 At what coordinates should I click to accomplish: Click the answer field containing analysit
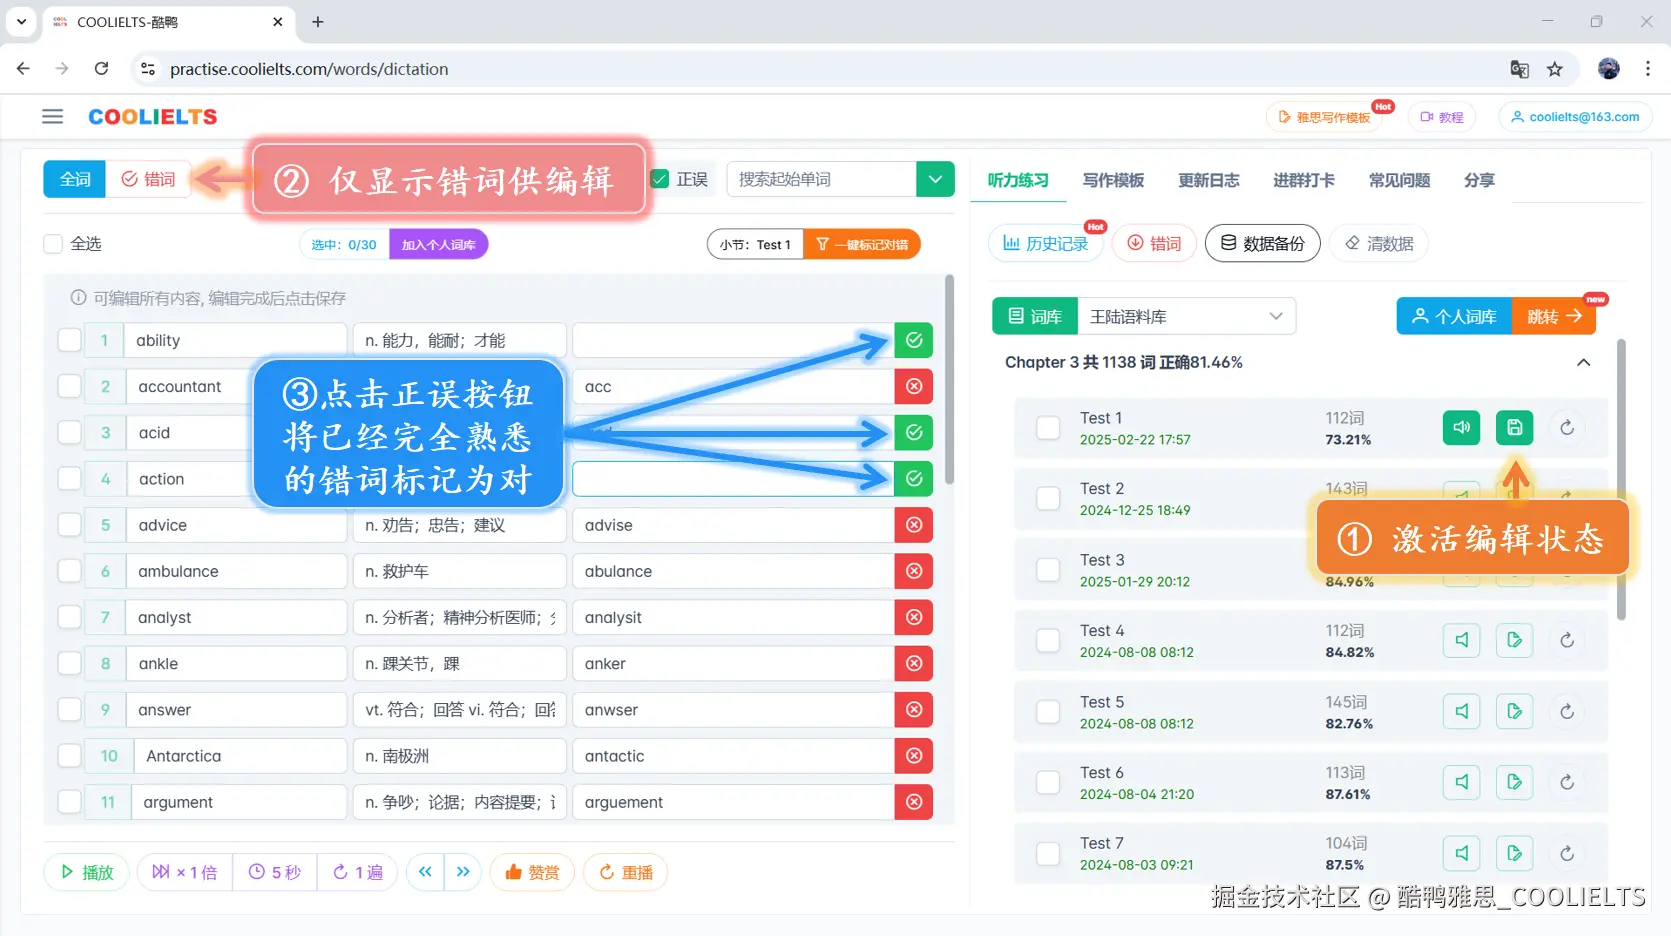pos(733,617)
